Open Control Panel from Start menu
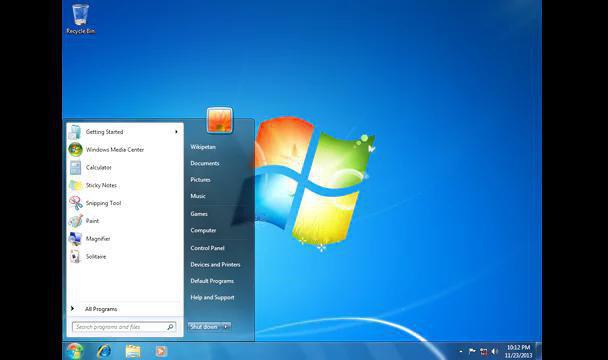This screenshot has width=608, height=360. click(207, 248)
